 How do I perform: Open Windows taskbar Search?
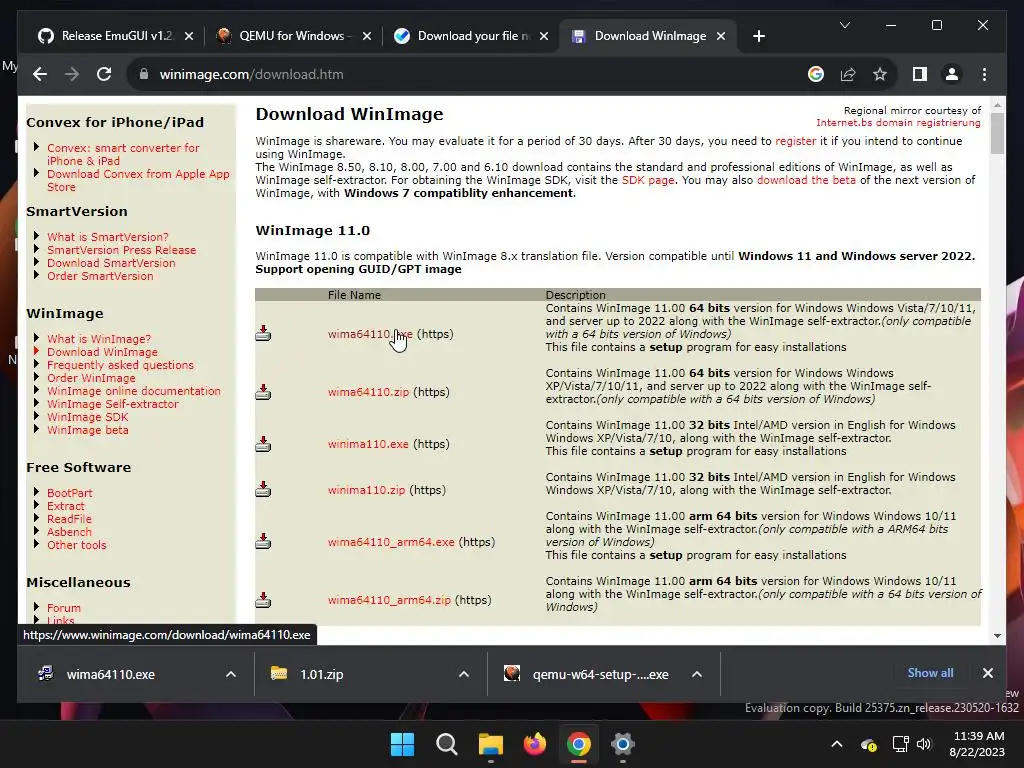coord(447,744)
